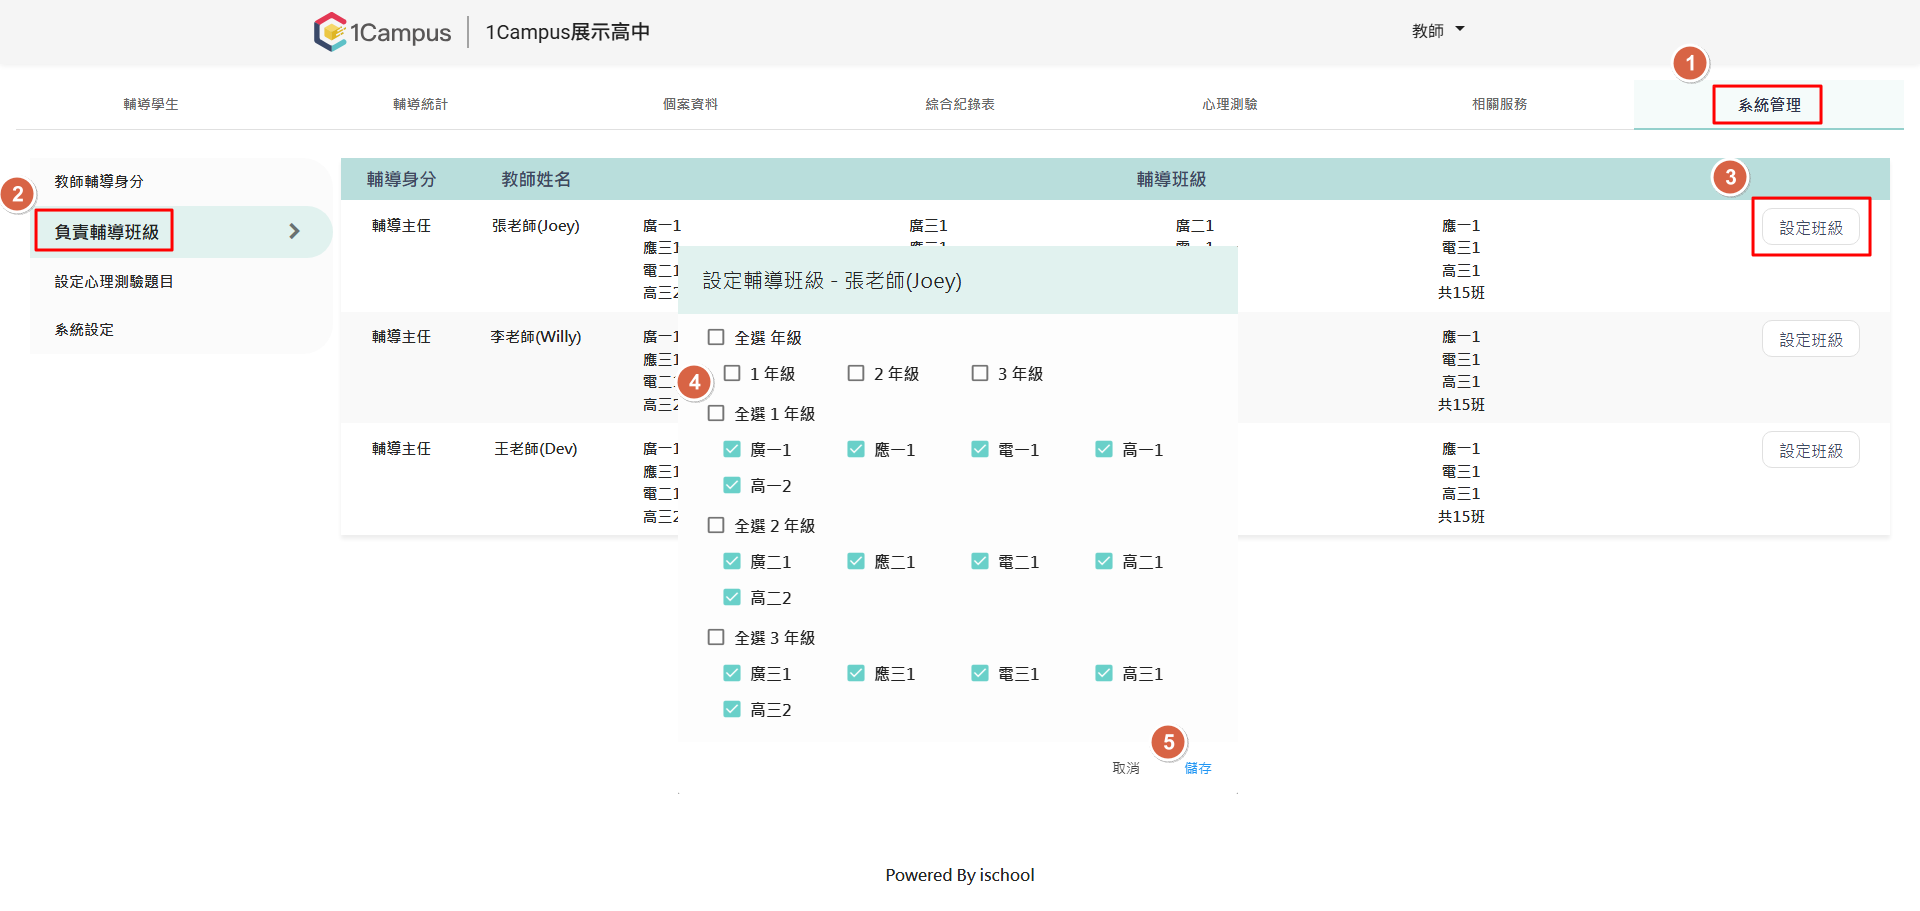Check the 全選 年級 checkbox
Screen dimensions: 1920x911
pos(716,338)
